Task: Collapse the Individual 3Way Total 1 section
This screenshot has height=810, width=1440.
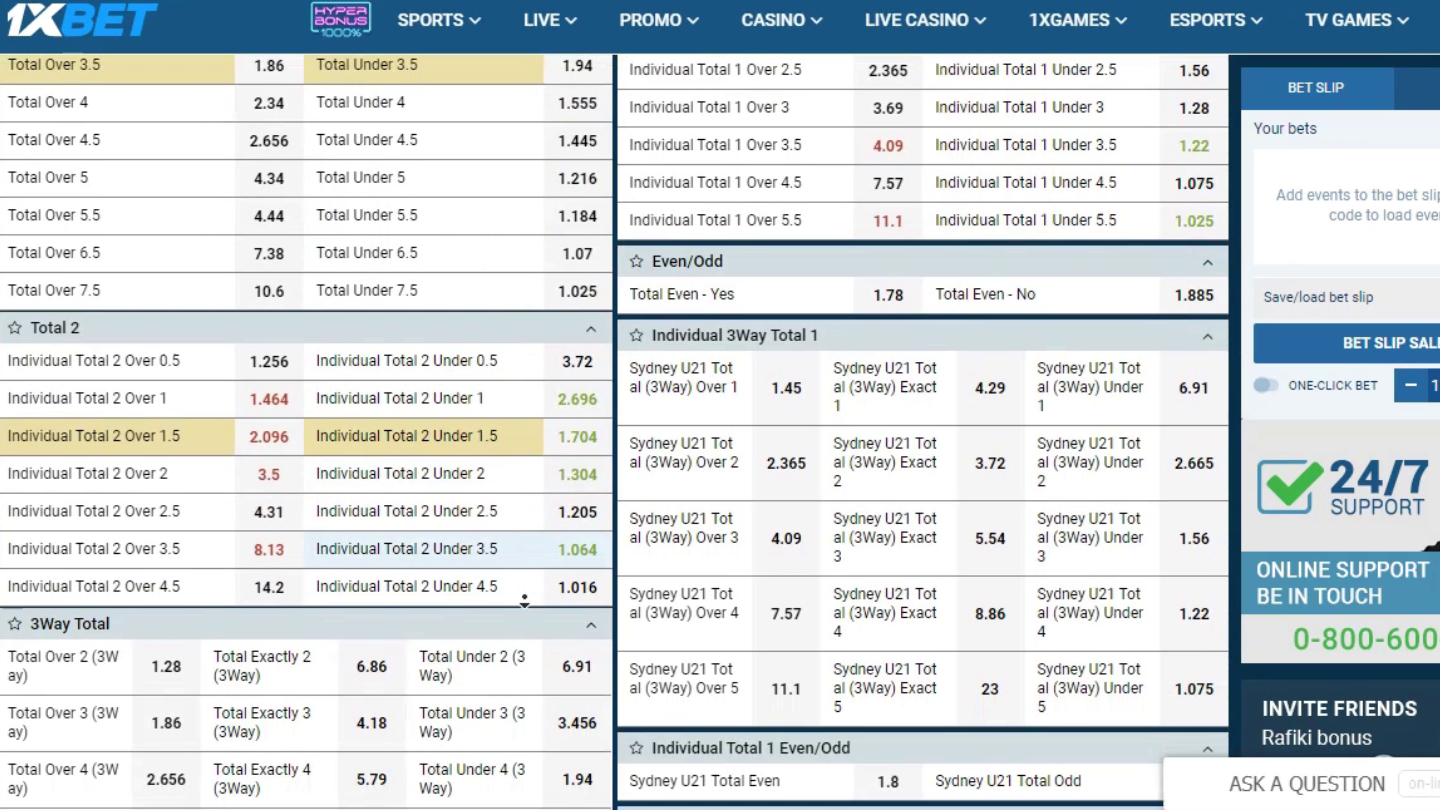Action: 1207,337
